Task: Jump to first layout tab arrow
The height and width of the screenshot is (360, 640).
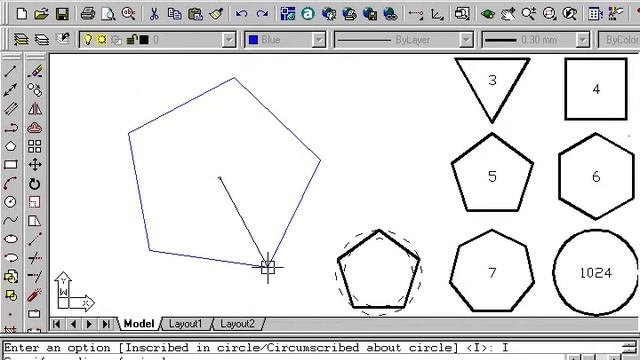Action: coord(57,324)
